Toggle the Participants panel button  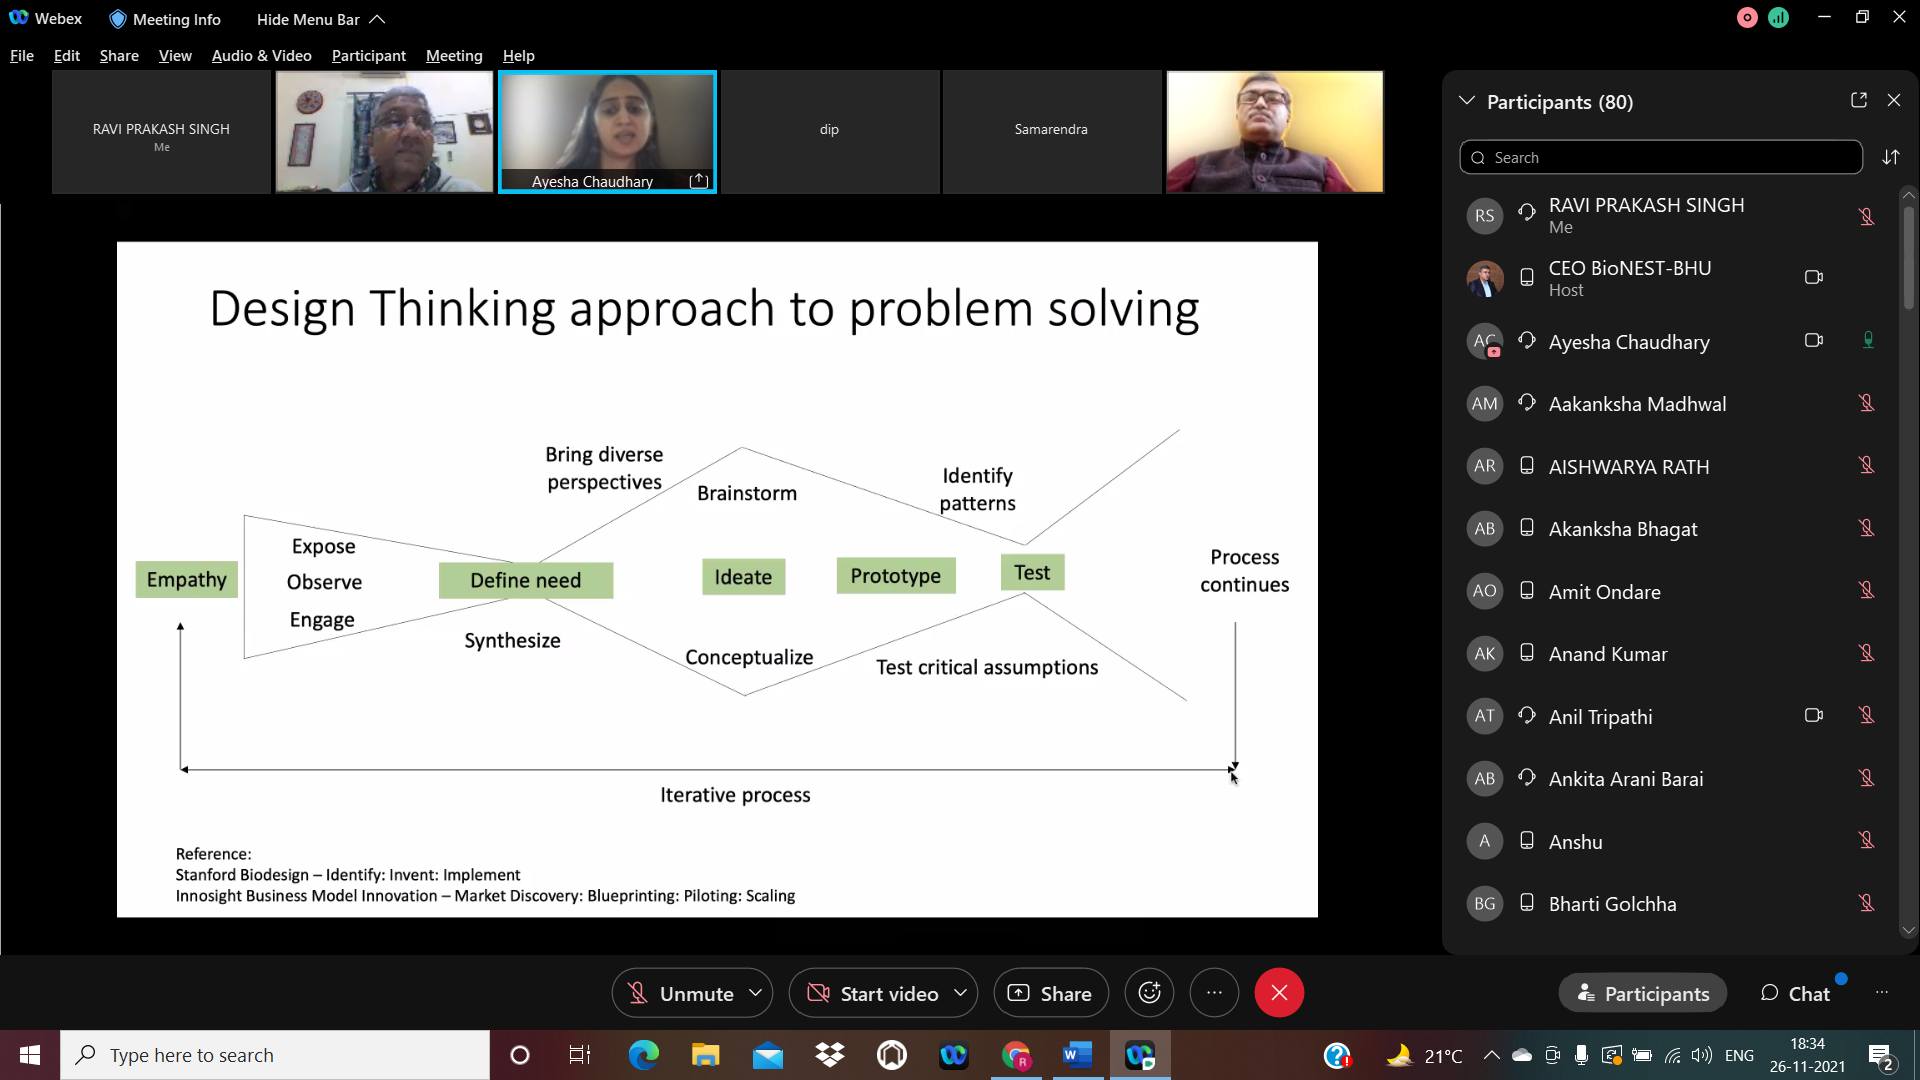[x=1642, y=993]
